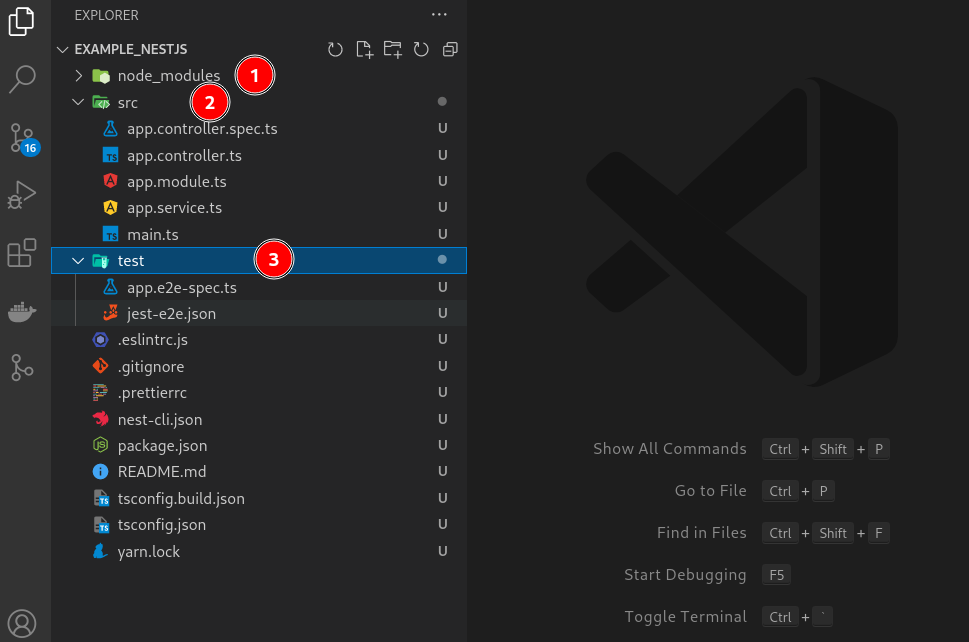Open the README.md file
Screen dimensions: 969x642
click(162, 471)
